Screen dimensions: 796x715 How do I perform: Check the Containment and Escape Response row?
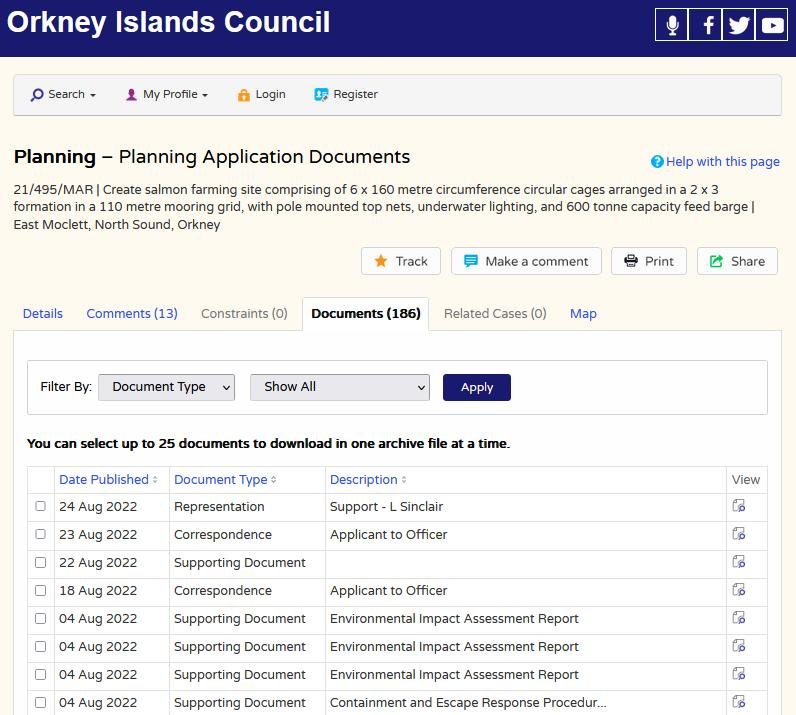(41, 702)
